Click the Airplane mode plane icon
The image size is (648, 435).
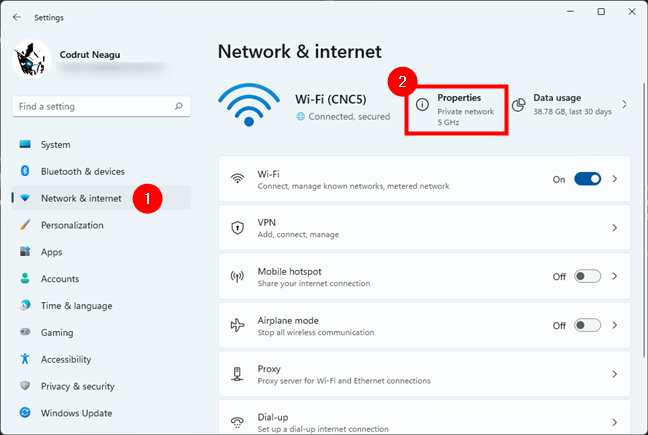237,325
